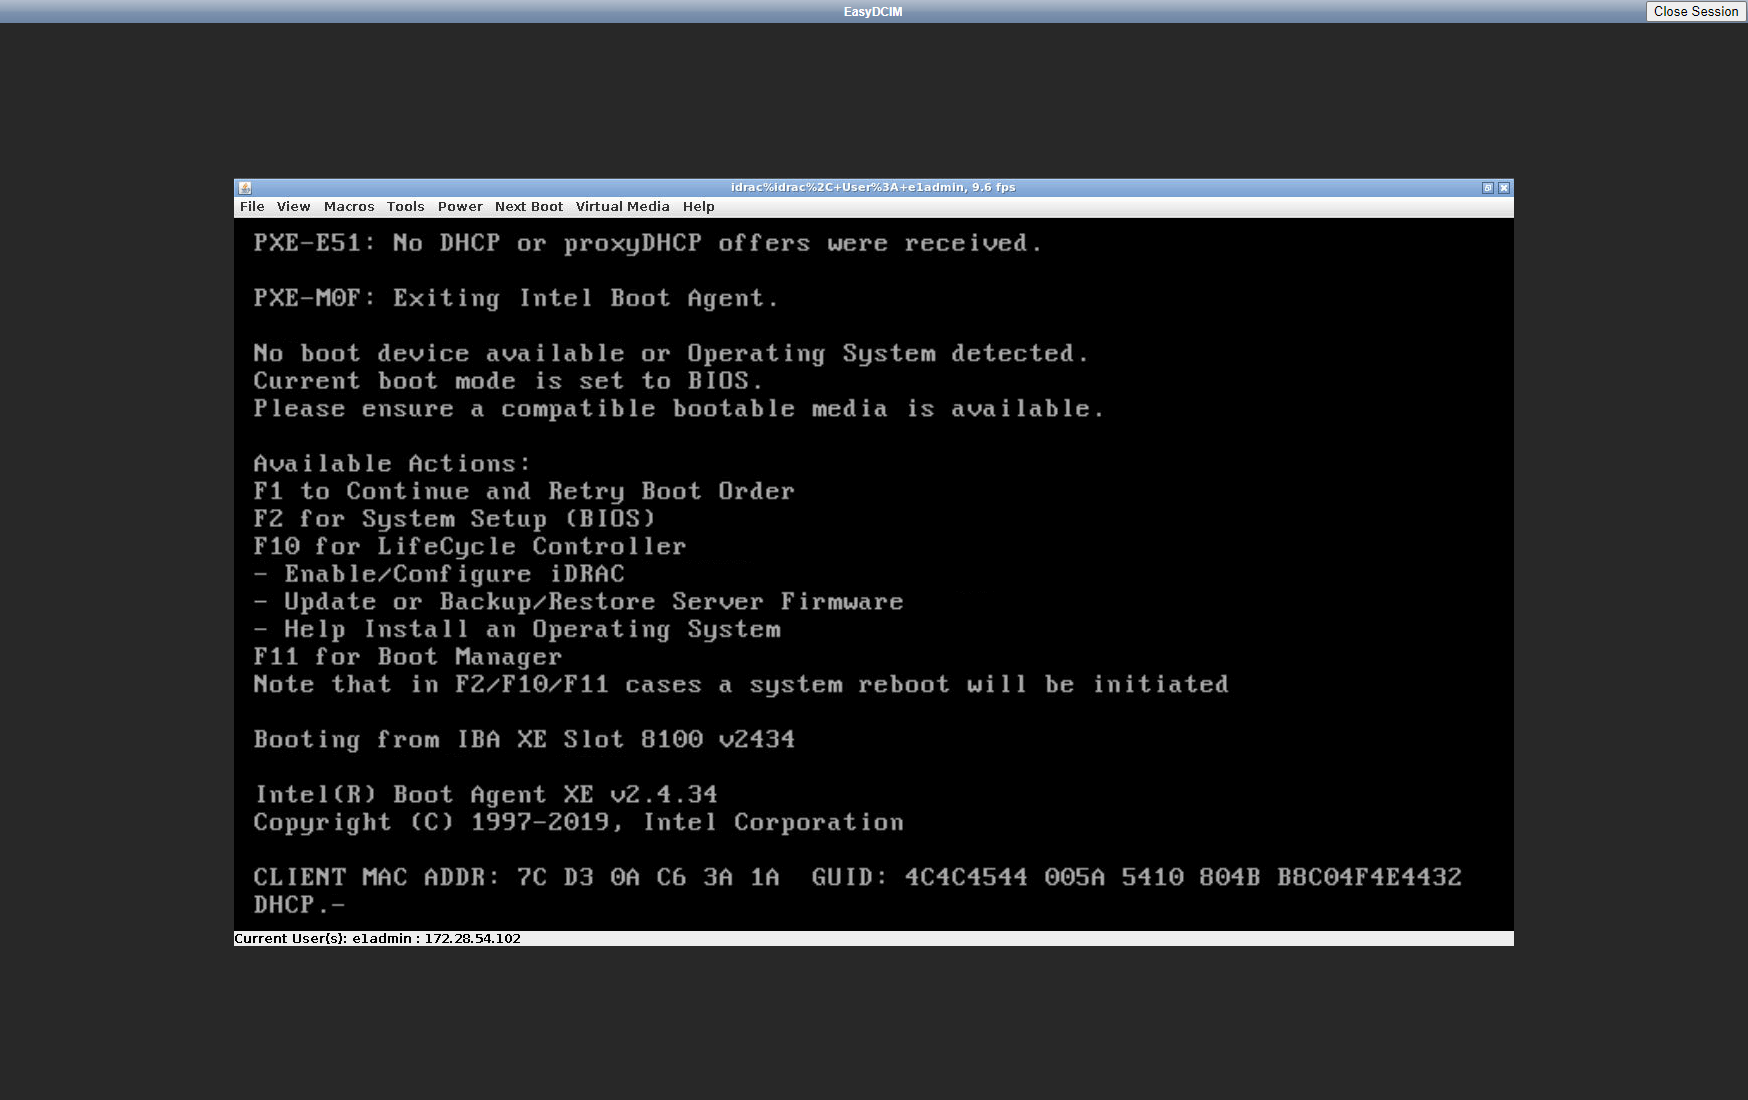Expand the Macros menu
Image resolution: width=1748 pixels, height=1100 pixels.
(349, 207)
